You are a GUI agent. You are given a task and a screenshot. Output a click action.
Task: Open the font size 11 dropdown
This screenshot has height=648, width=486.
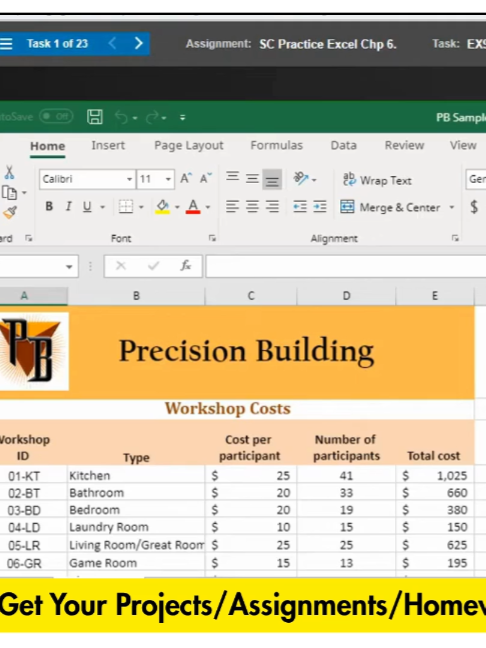point(168,179)
